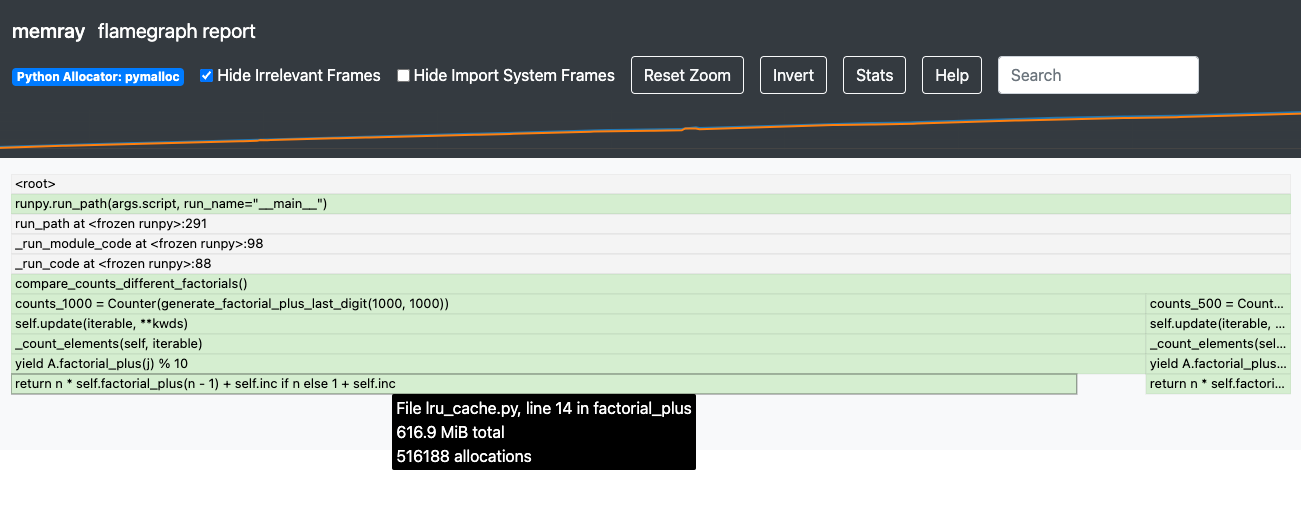Click the memray title link
Screen dimensions: 1301x520
point(48,31)
